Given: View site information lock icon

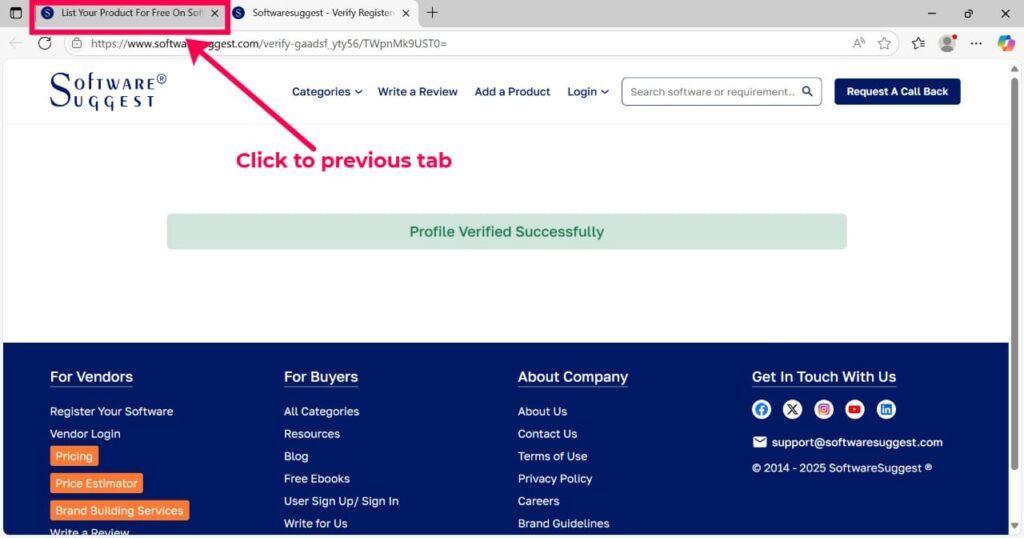Looking at the screenshot, I should [77, 44].
